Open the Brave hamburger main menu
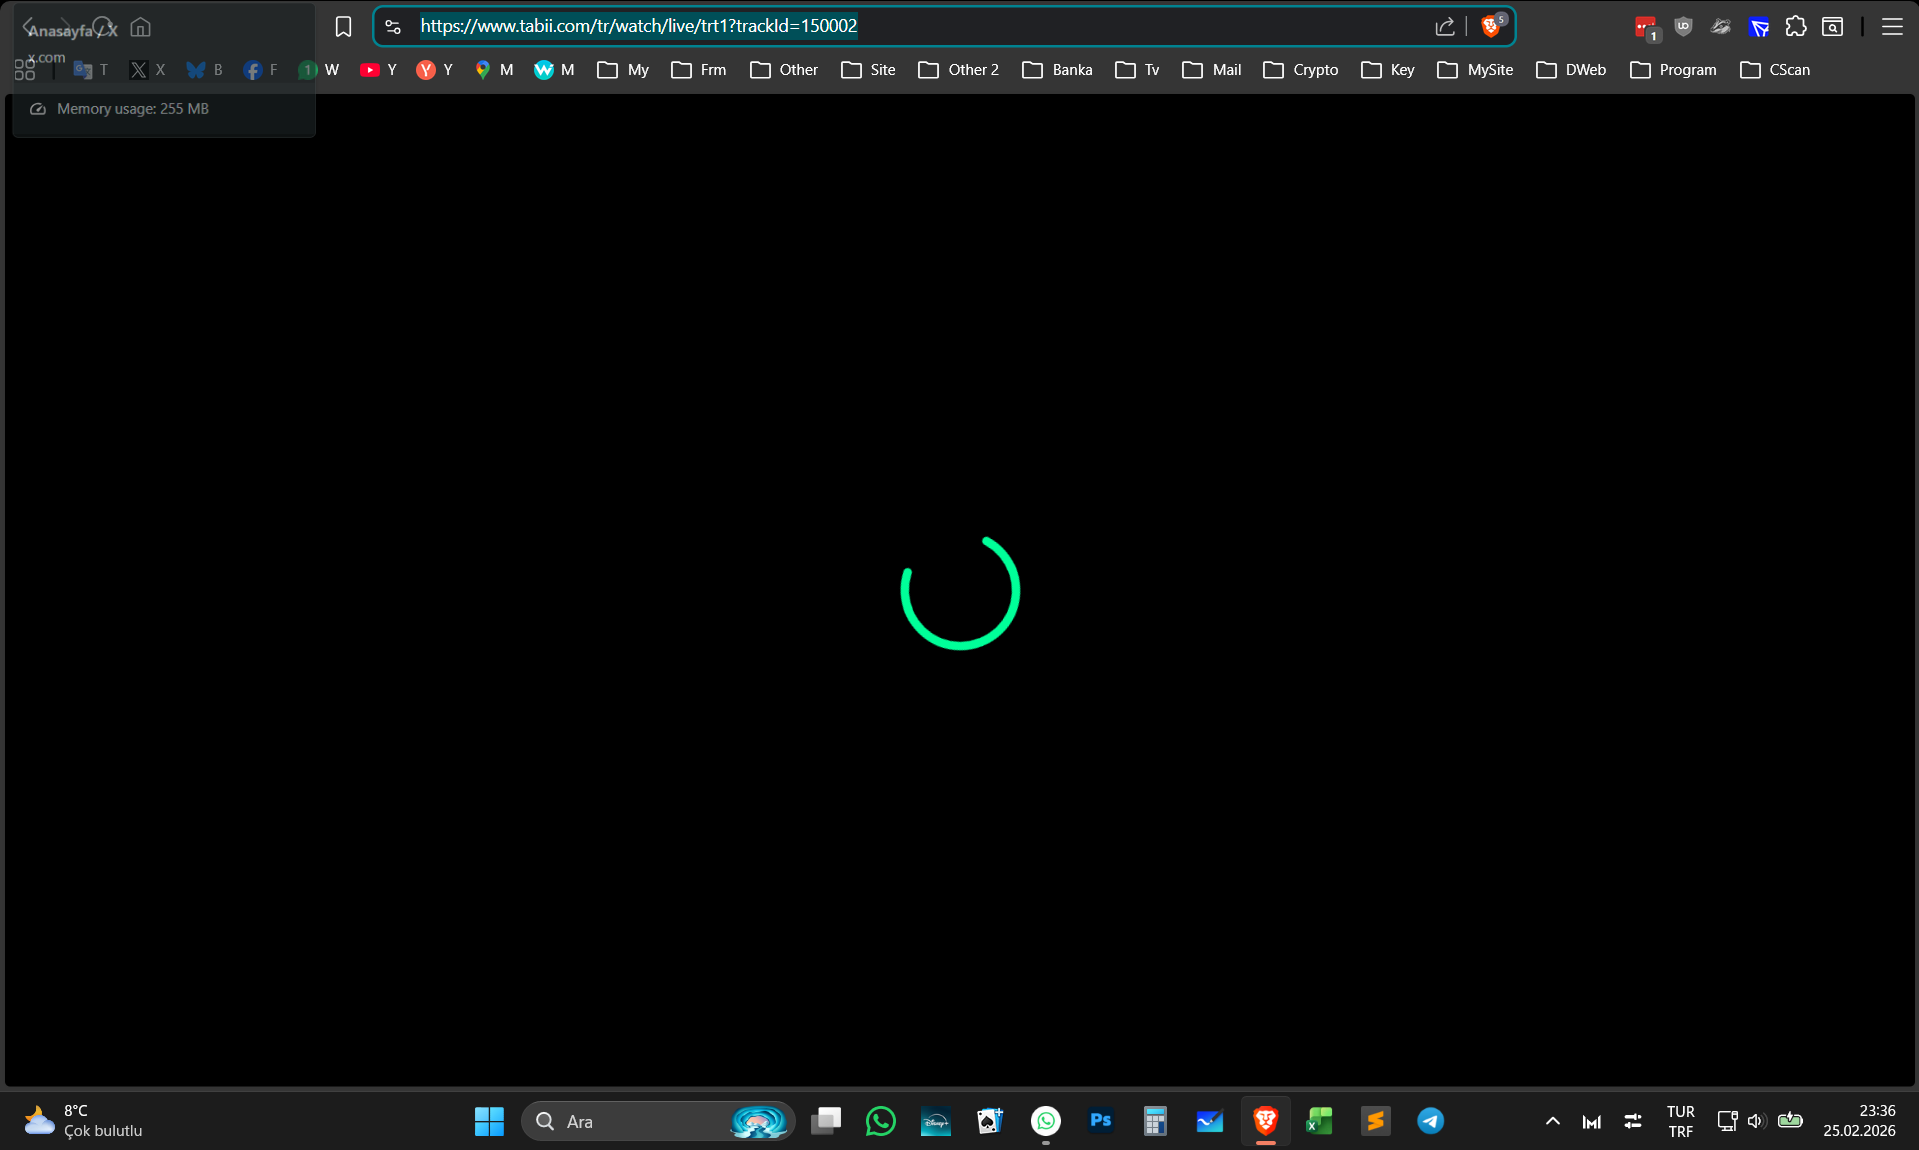Screen dimensions: 1919x1150 [x=1892, y=27]
